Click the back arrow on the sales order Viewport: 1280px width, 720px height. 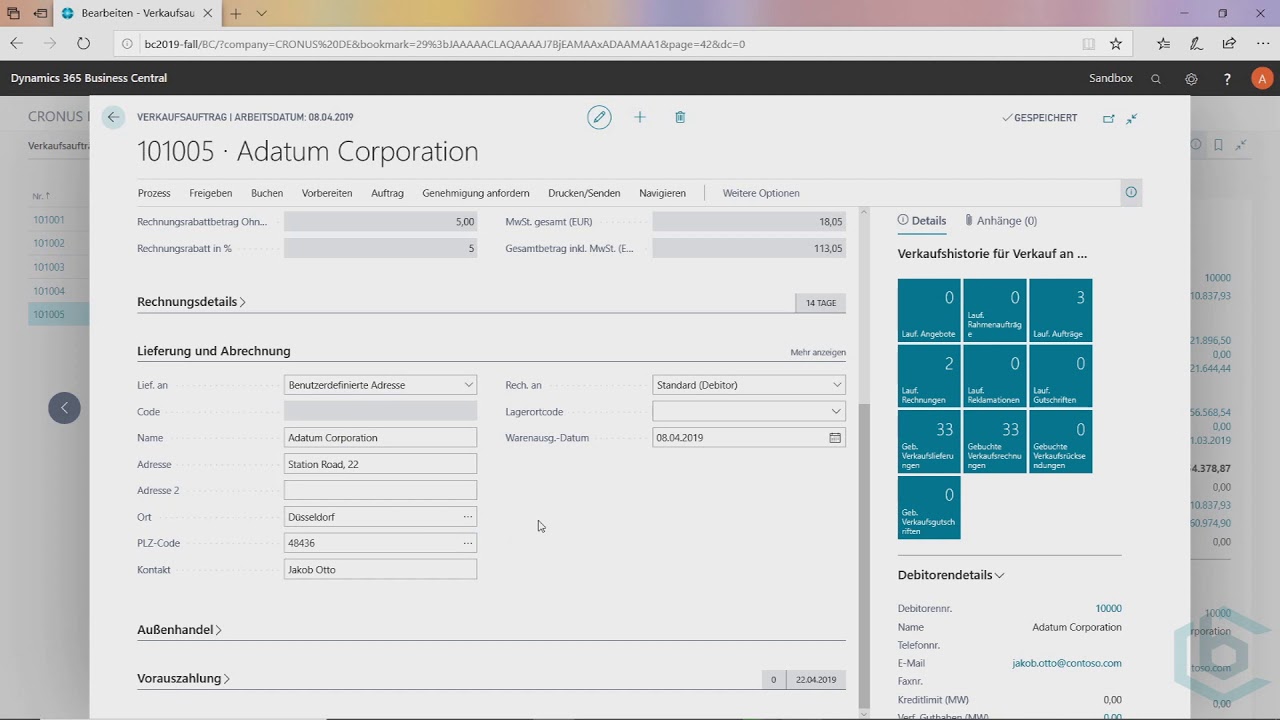(x=113, y=117)
